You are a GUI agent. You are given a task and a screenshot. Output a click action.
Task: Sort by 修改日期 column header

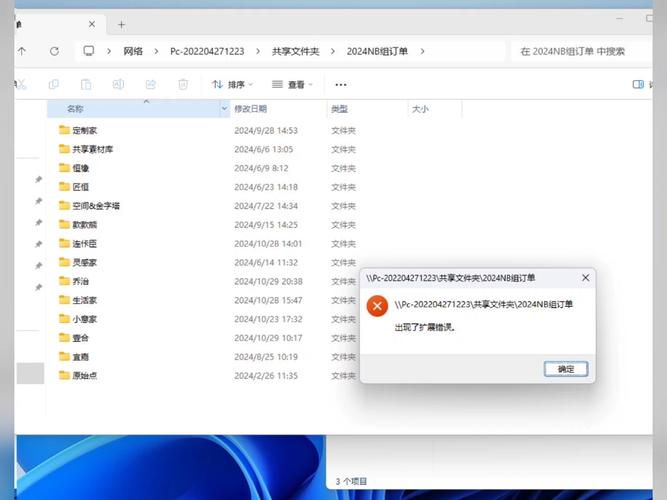(251, 109)
